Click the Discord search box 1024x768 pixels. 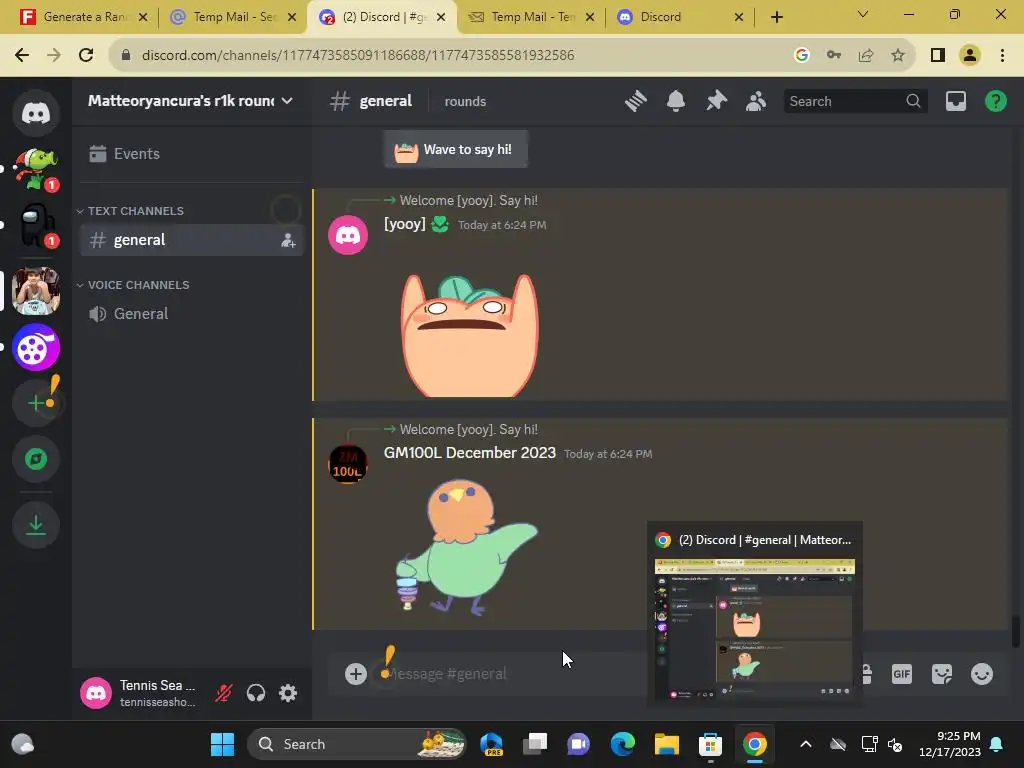point(854,101)
